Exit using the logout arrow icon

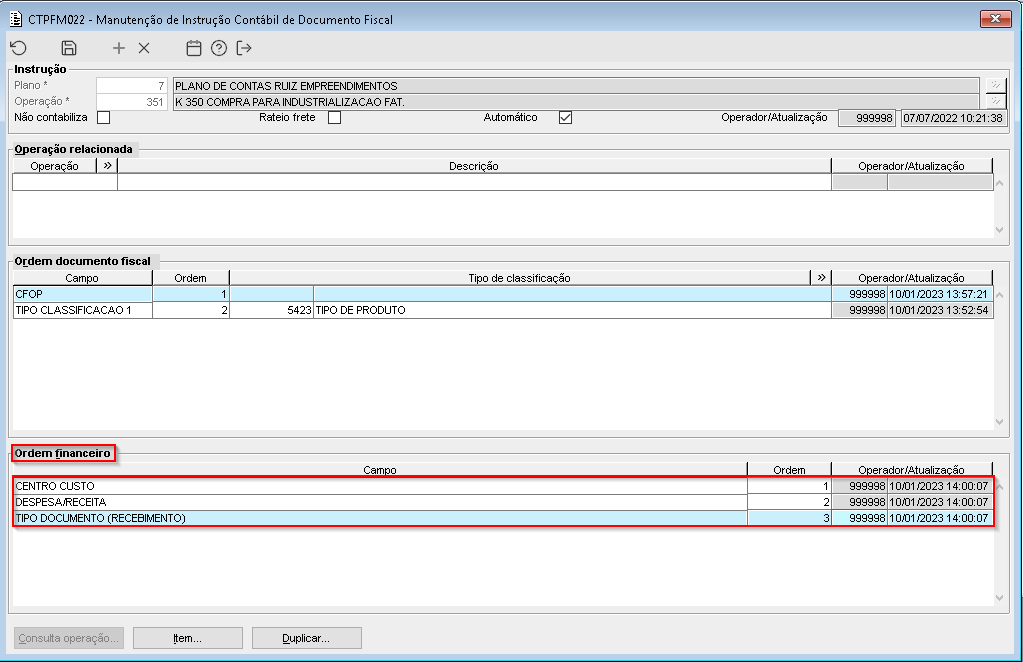244,48
